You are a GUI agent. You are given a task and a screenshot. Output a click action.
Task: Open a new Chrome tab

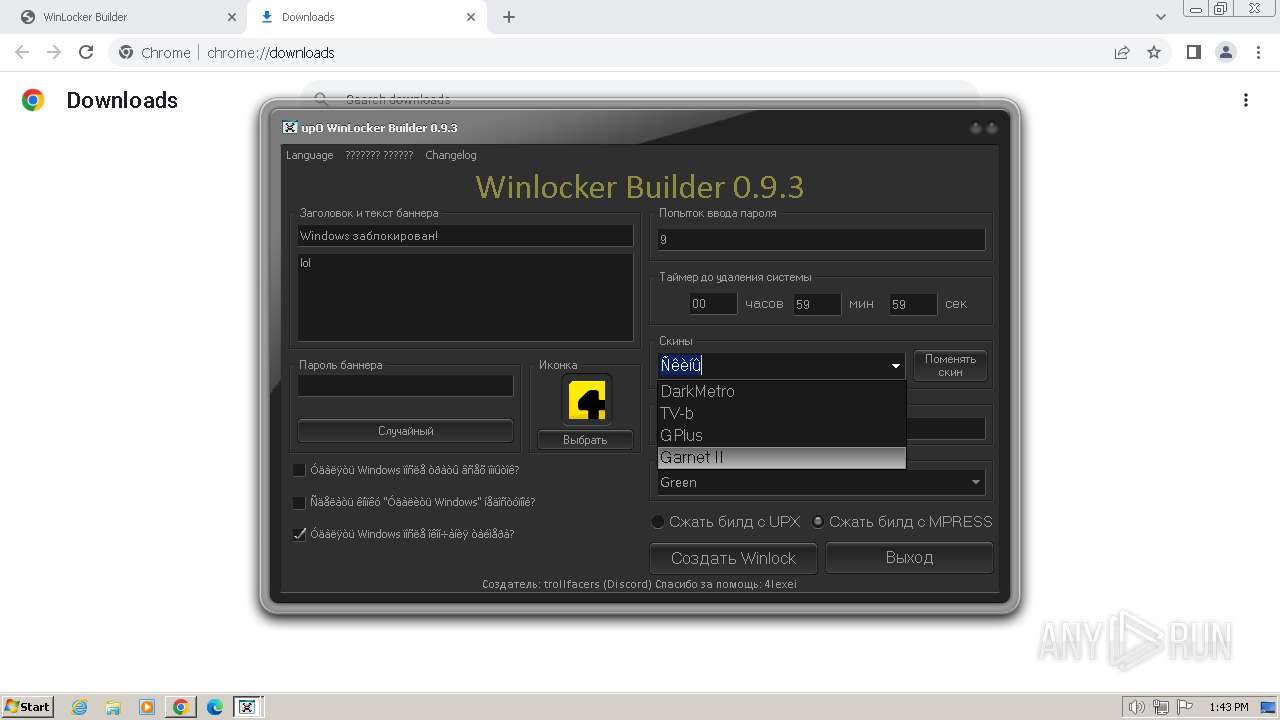(509, 17)
